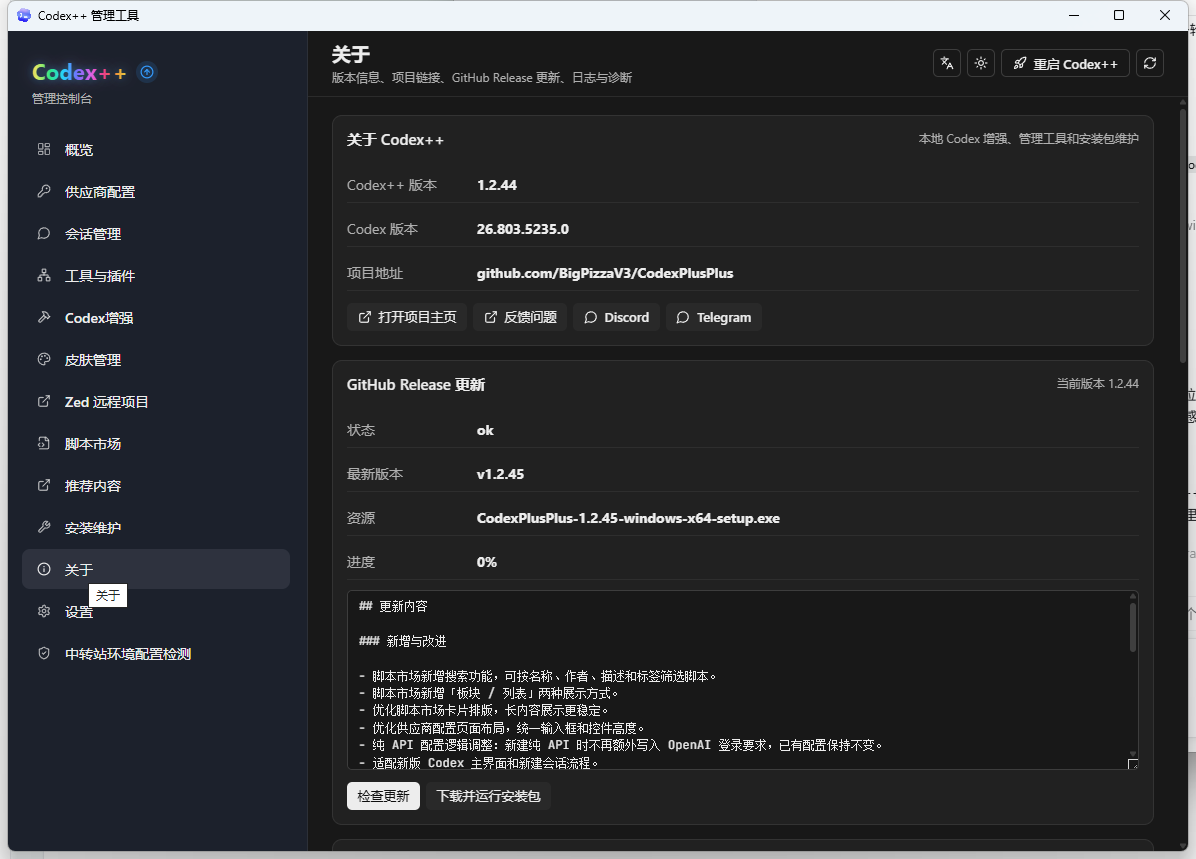The image size is (1196, 859).
Task: Maximize the Codex++ 管理工具 window
Action: (1119, 15)
